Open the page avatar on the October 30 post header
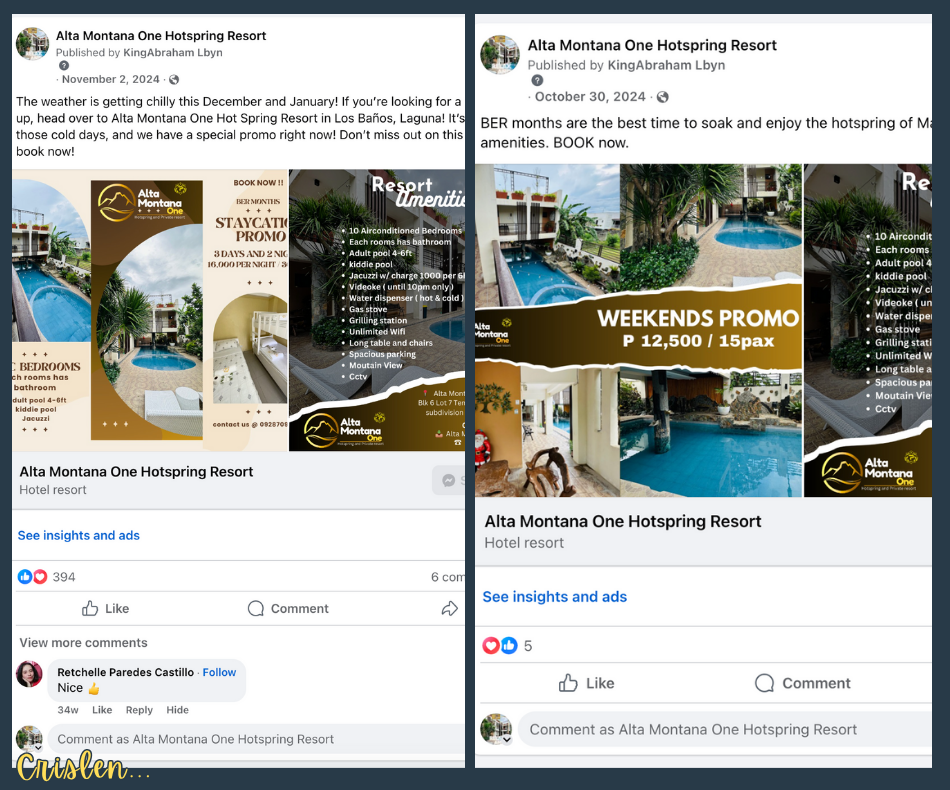Screen dimensions: 950x790 [500, 55]
